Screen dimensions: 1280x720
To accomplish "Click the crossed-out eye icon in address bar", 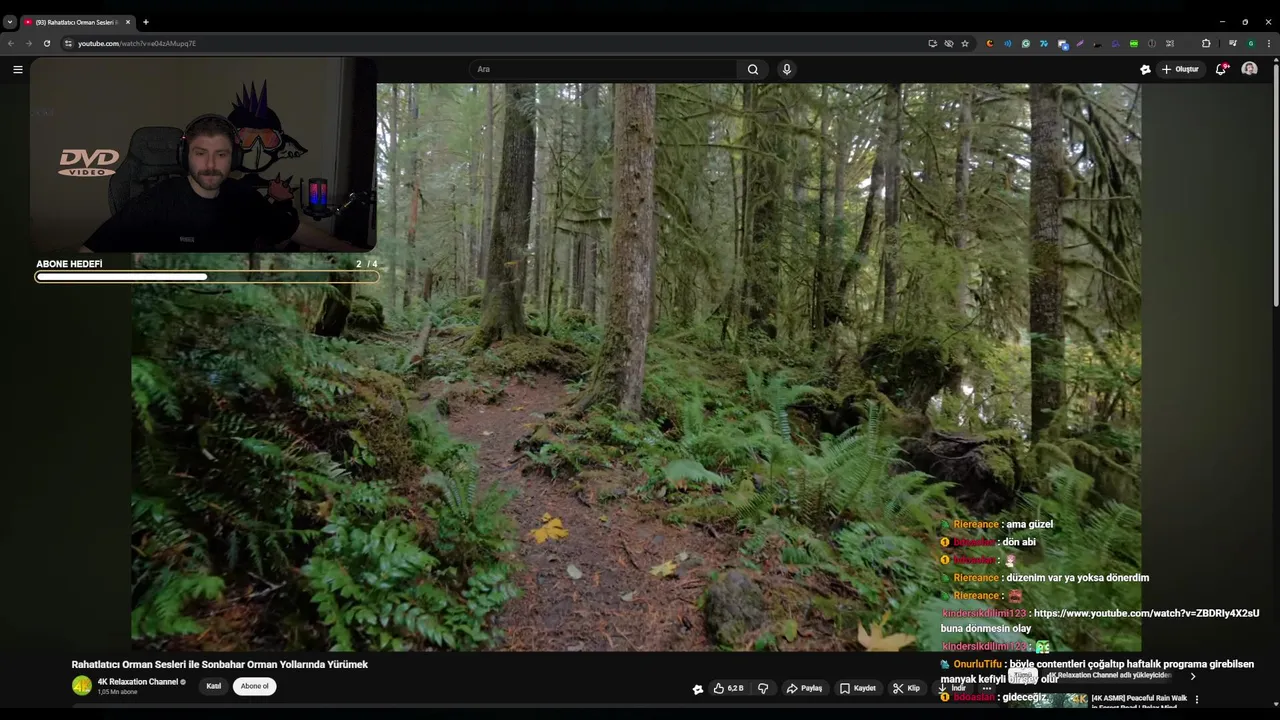I will point(949,43).
